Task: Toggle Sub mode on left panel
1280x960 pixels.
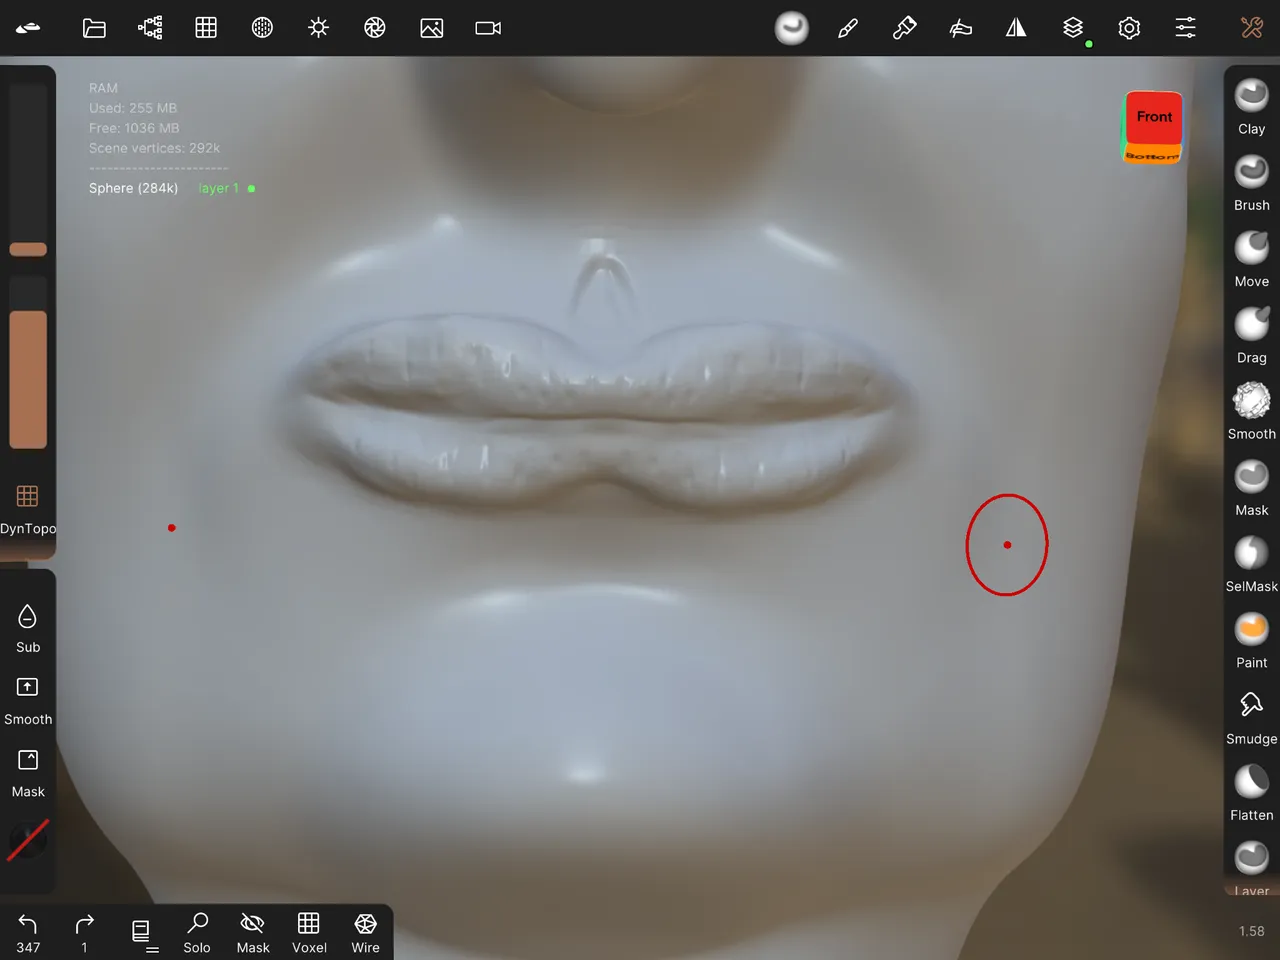Action: [x=28, y=629]
